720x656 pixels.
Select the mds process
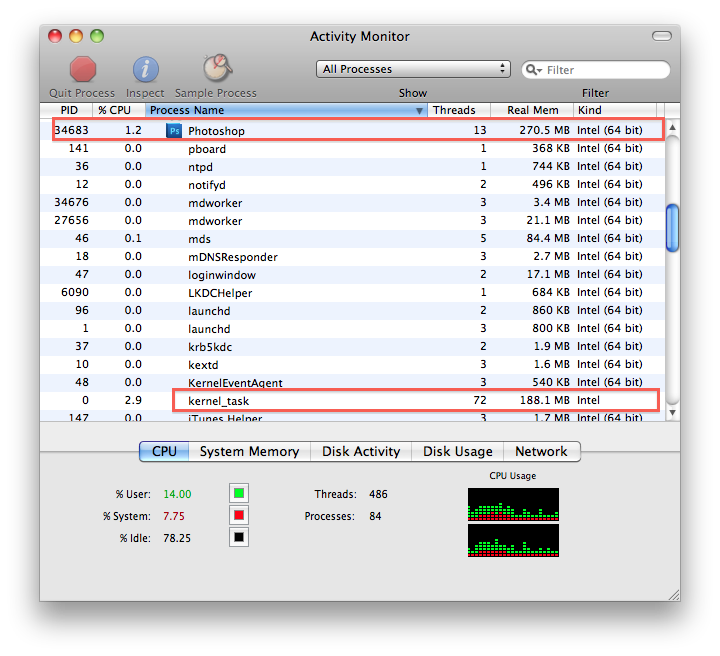(x=352, y=239)
